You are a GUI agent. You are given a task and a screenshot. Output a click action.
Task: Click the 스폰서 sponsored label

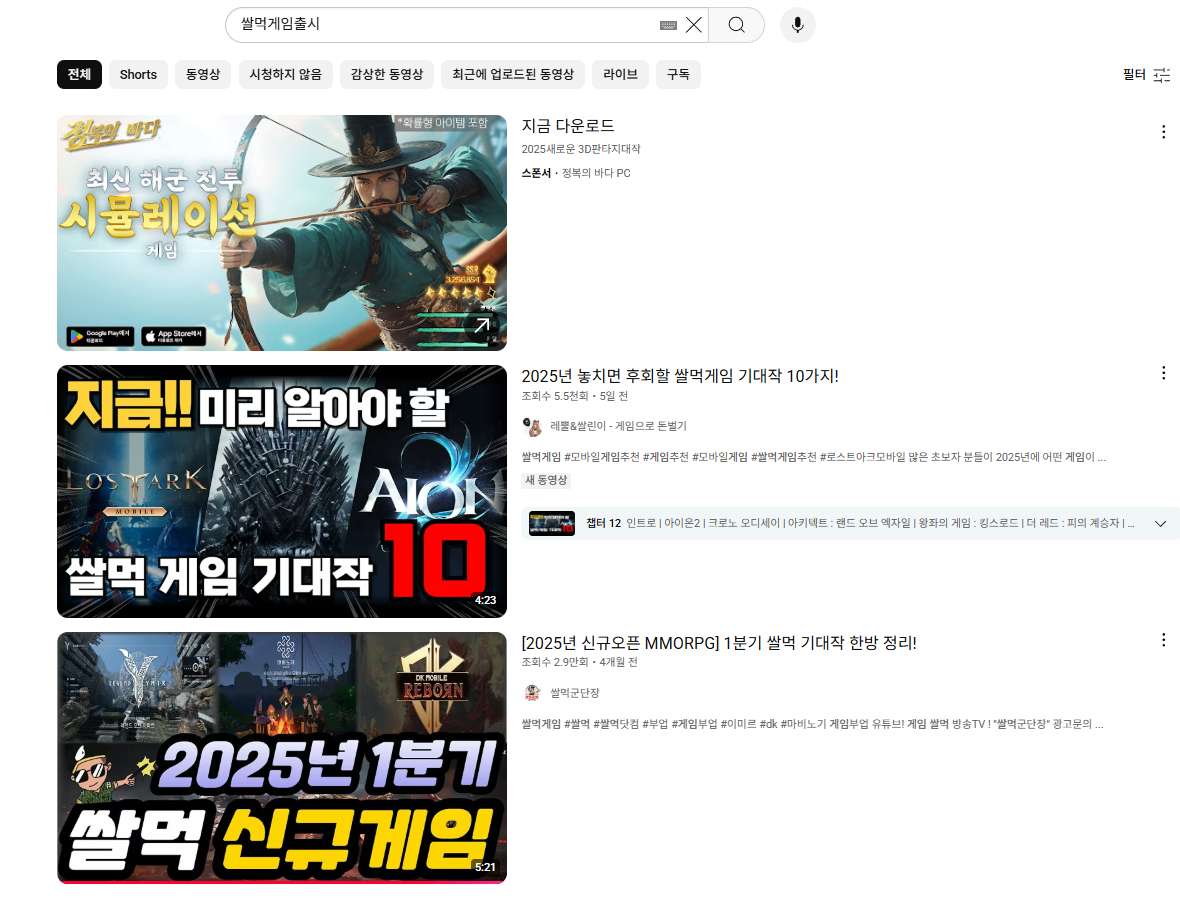click(536, 173)
